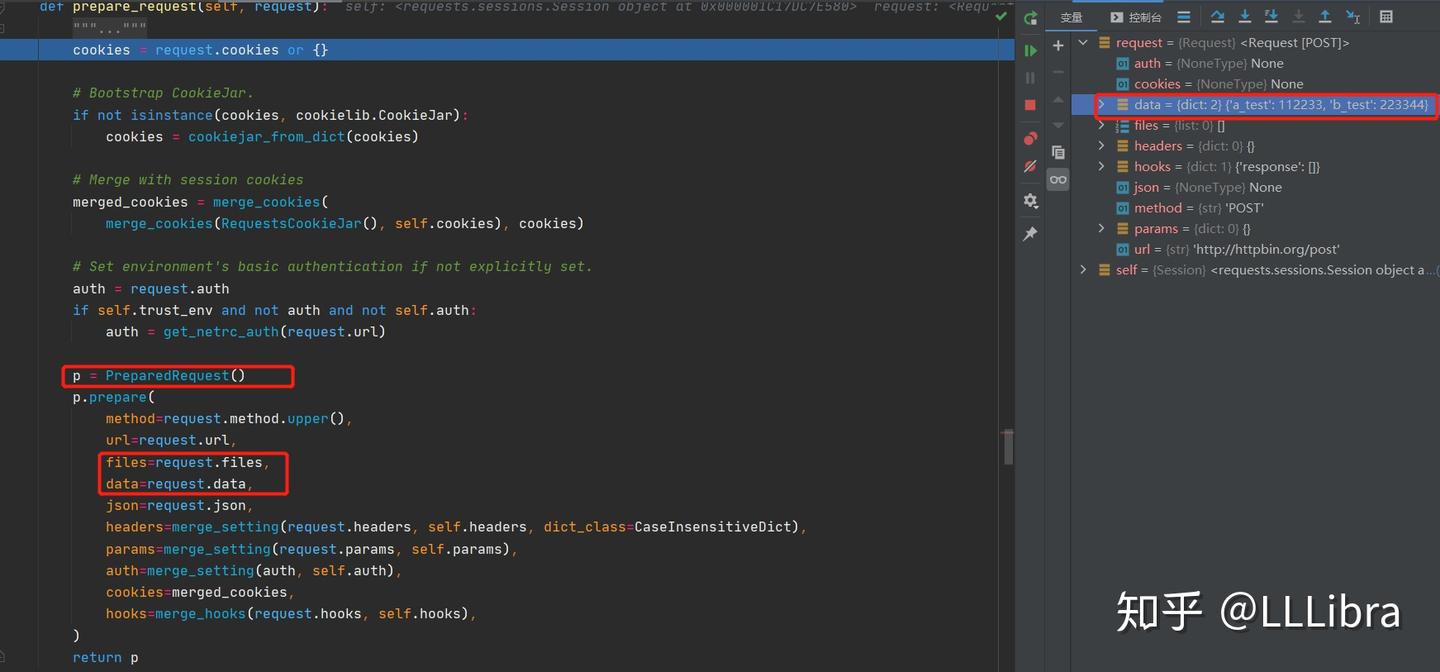Click Step Into My Code icon
Image resolution: width=1440 pixels, height=672 pixels.
point(1271,17)
